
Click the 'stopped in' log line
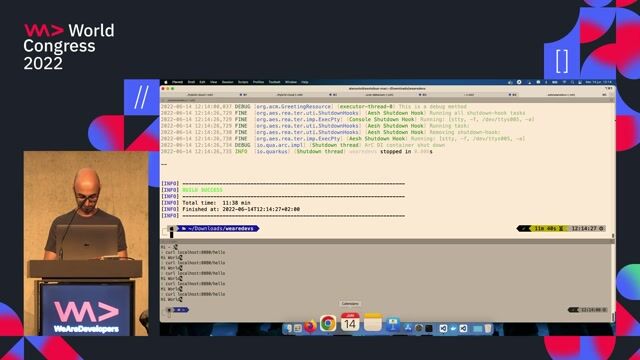(x=296, y=151)
